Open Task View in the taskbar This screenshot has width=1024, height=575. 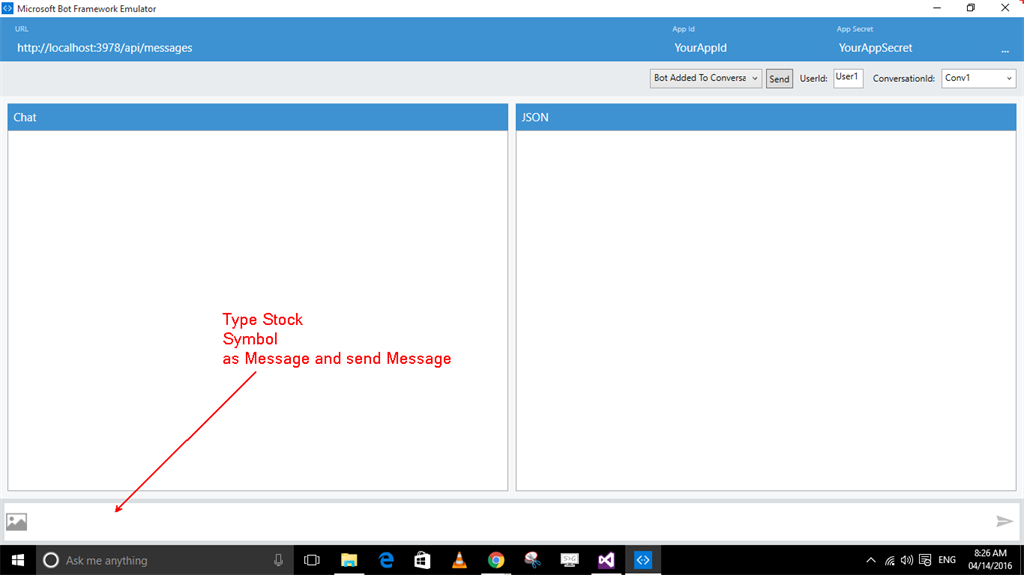(312, 560)
